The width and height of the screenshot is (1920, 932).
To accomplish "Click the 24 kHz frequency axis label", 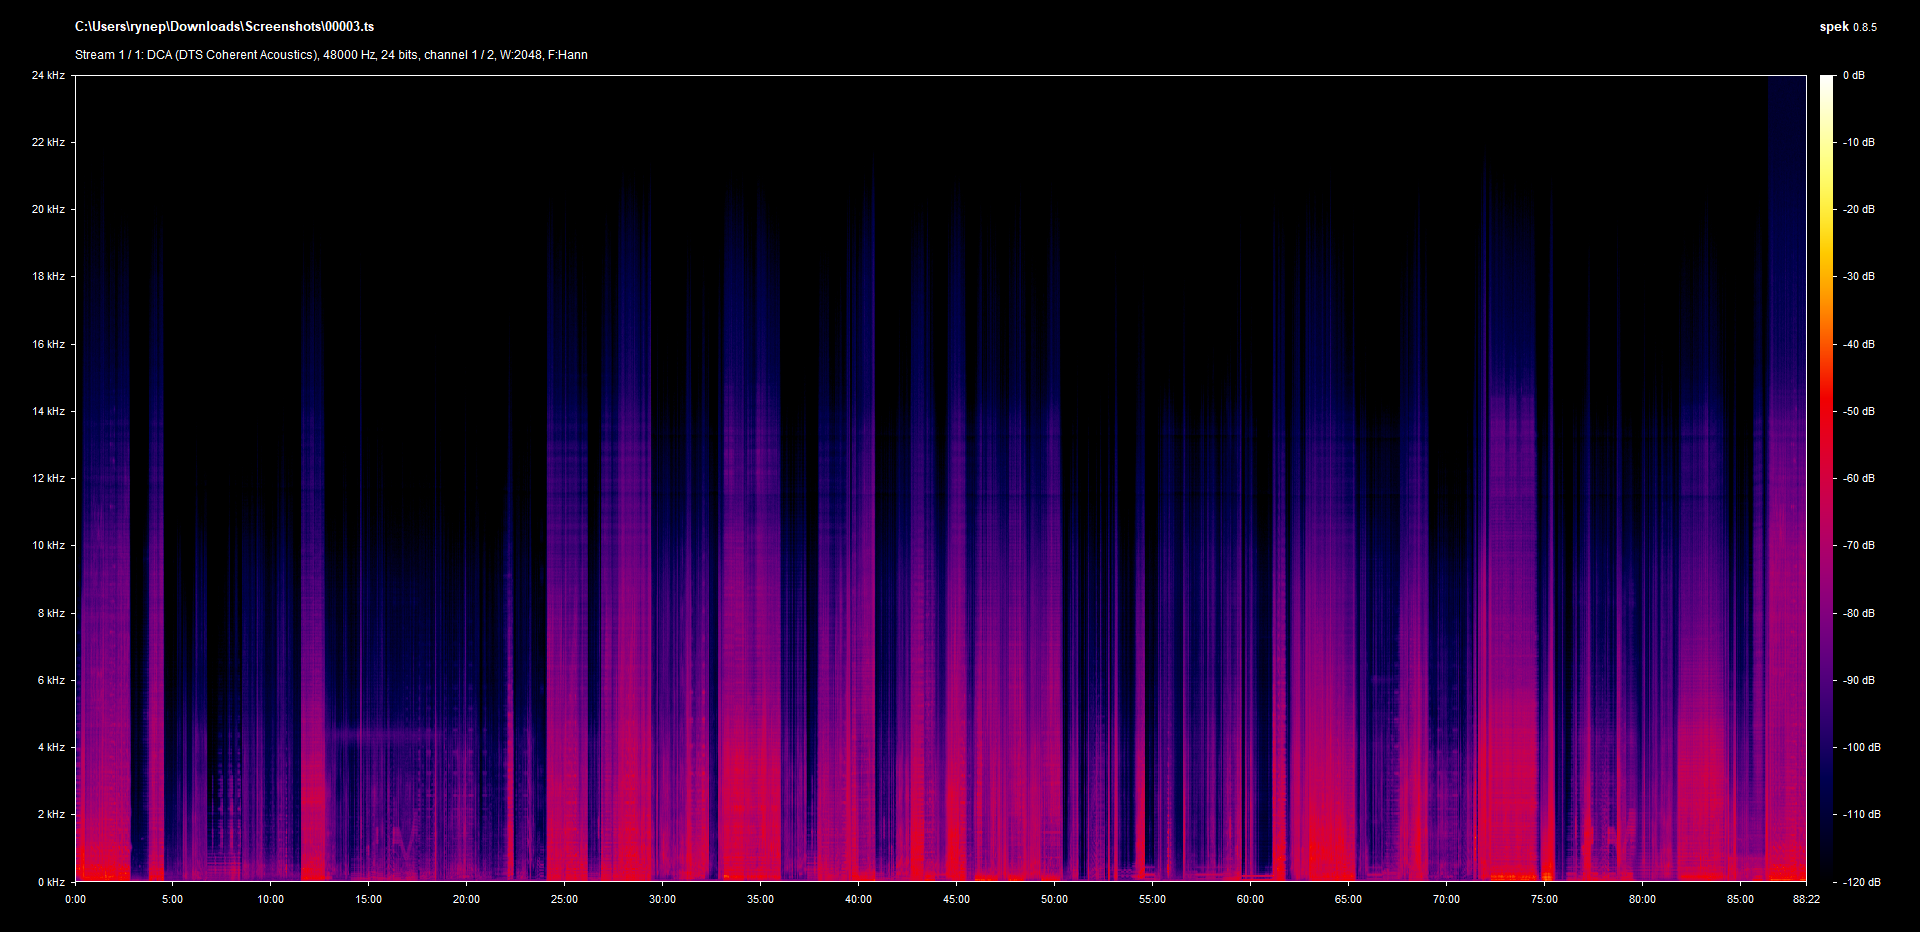I will pyautogui.click(x=48, y=76).
